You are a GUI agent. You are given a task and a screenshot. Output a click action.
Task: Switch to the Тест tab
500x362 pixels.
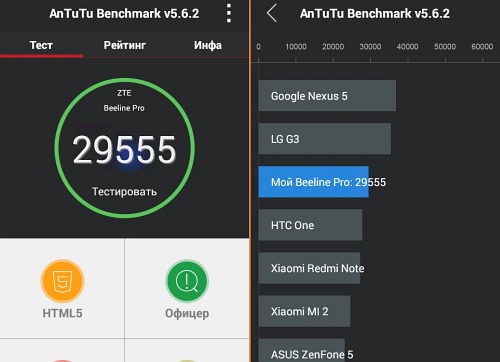click(41, 45)
